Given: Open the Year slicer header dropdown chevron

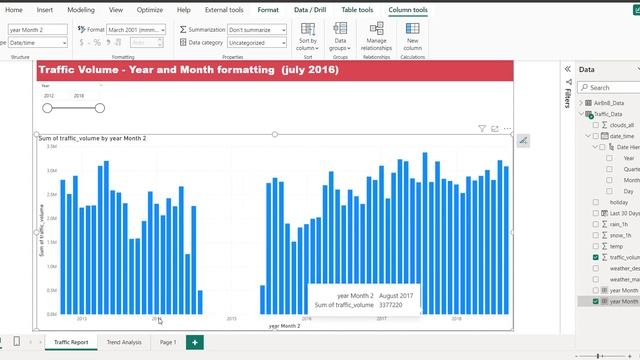Looking at the screenshot, I should (101, 85).
